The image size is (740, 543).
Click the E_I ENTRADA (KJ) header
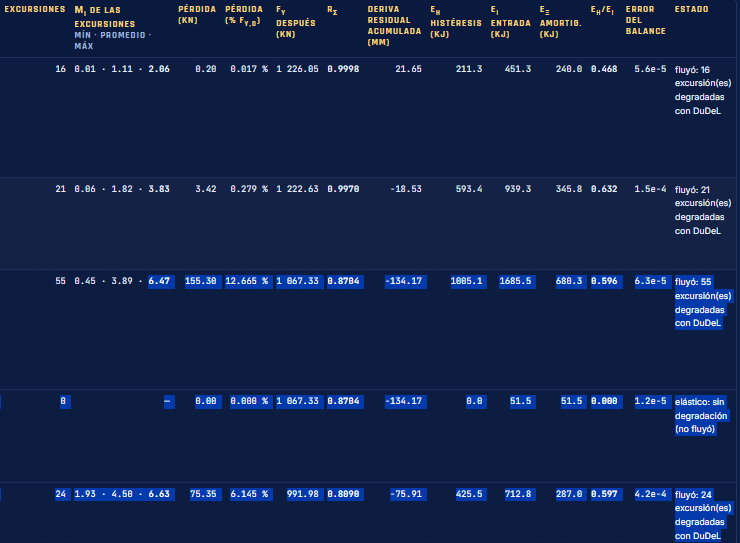[510, 22]
